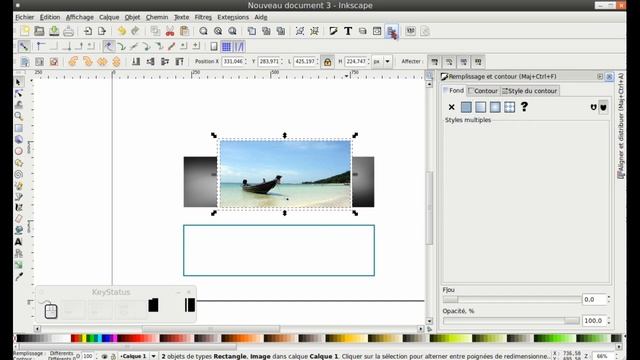Screen dimensions: 640x360
Task: Open the px units dropdown
Action: point(387,62)
